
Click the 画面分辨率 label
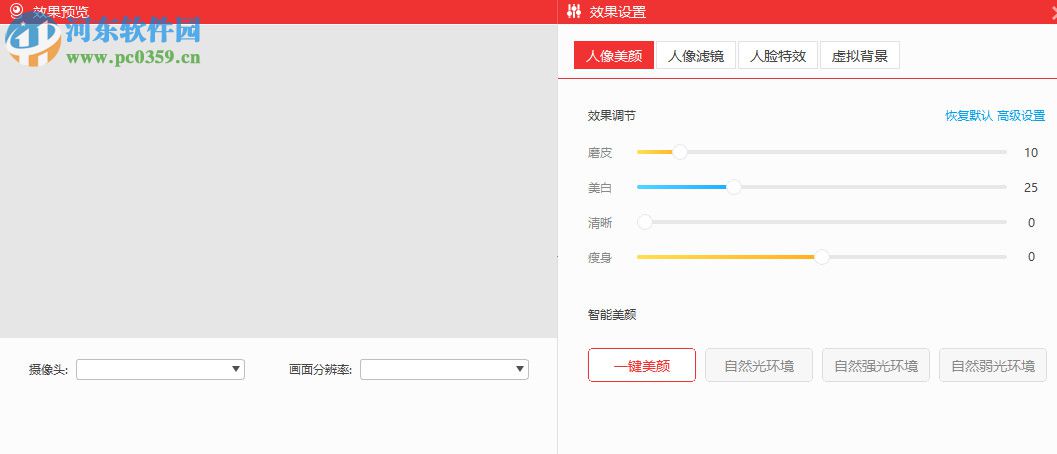point(321,370)
